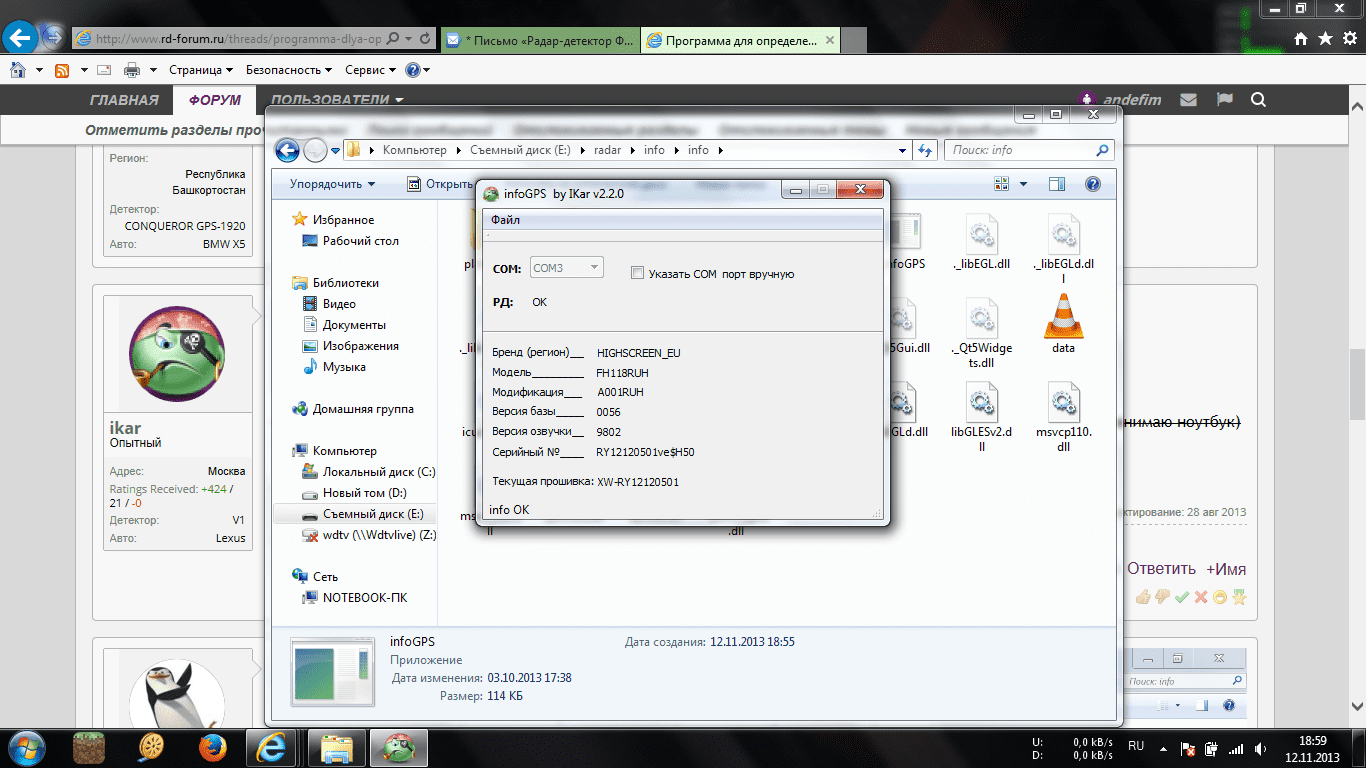
Task: Switch to the ФОРУМ tab
Action: (215, 100)
